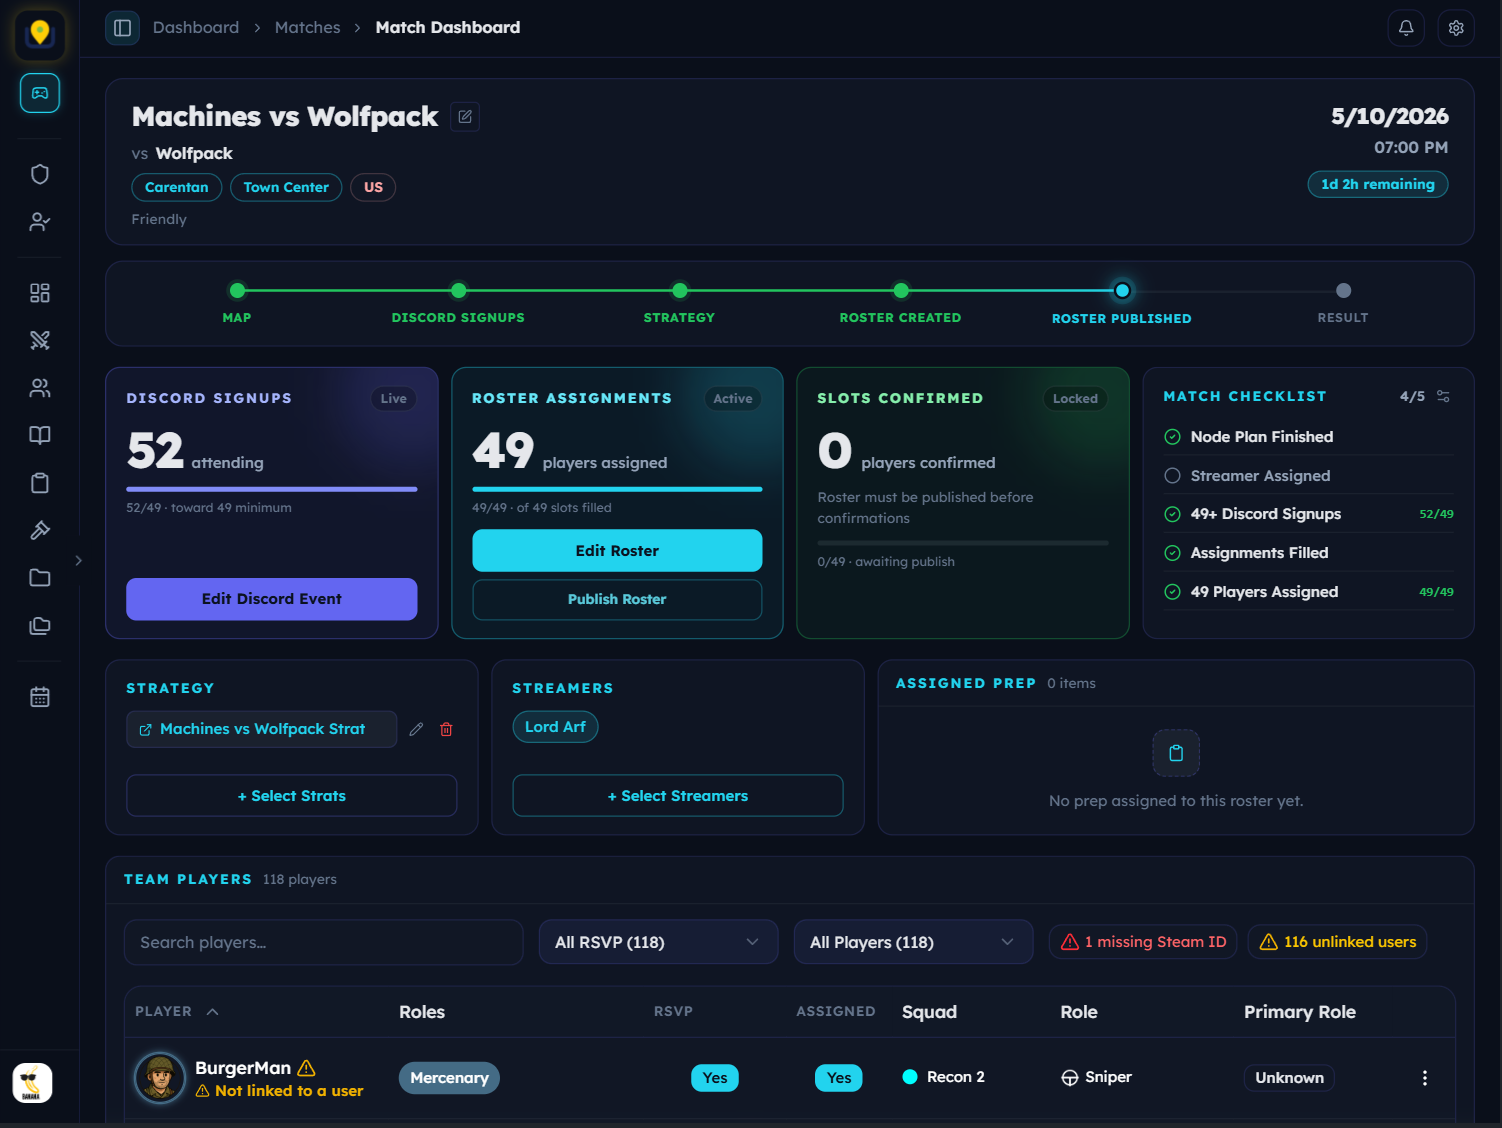Toggle the sidebar panel icon
1502x1128 pixels.
tap(122, 28)
